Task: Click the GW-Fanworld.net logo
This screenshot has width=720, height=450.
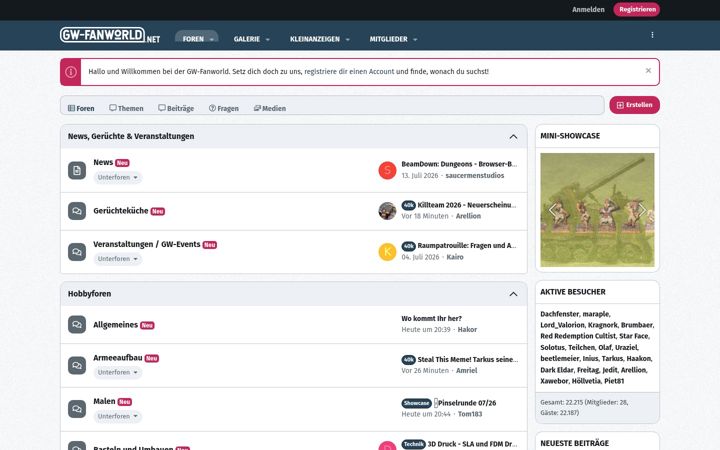Action: point(110,35)
